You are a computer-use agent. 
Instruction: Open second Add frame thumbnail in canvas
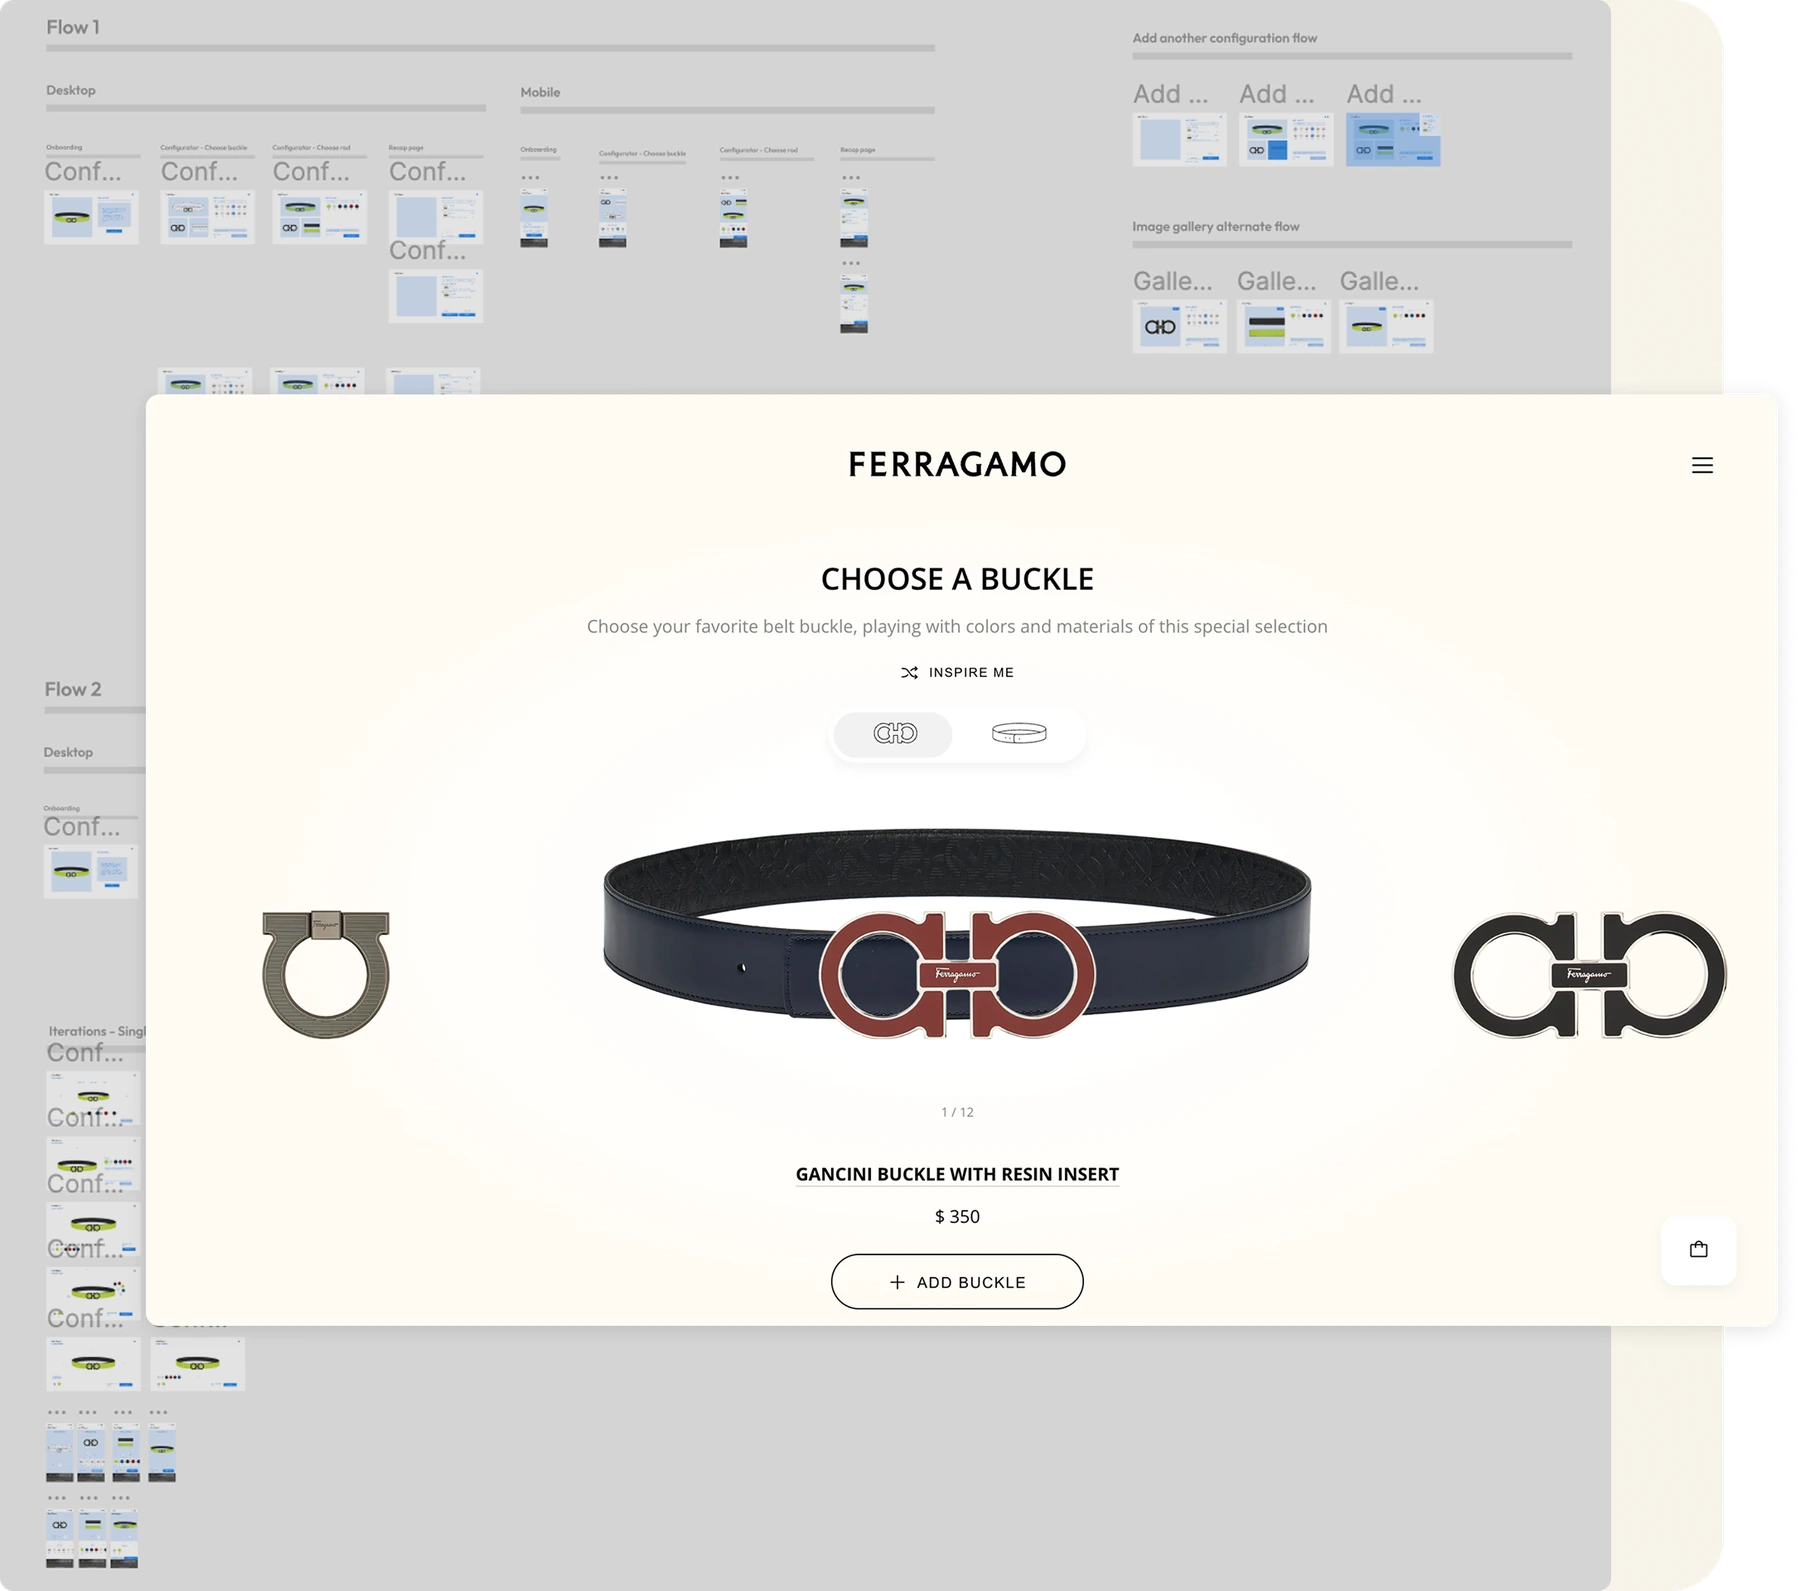[x=1286, y=139]
